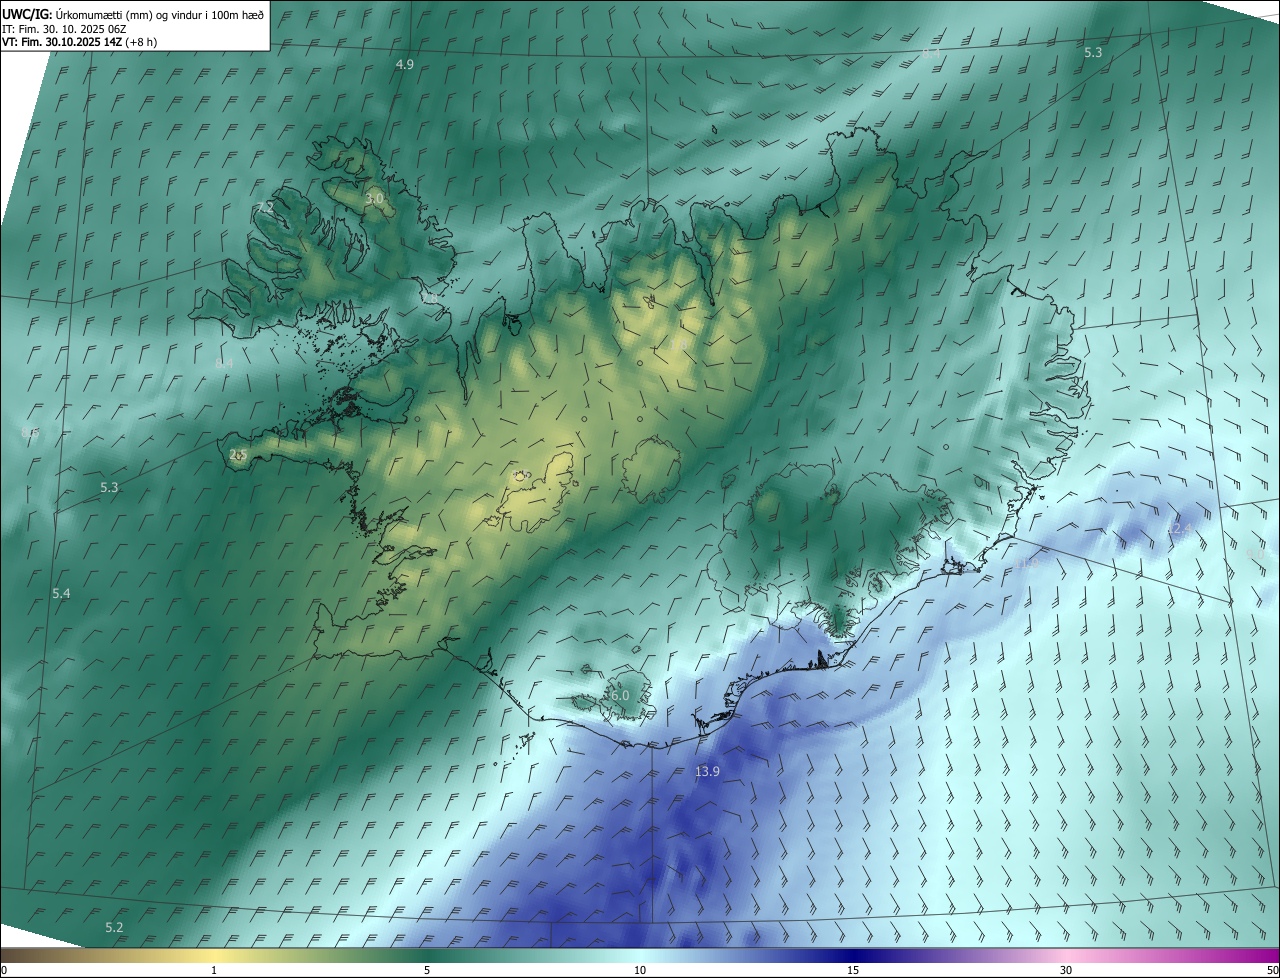
Task: Click the 13.9 precipitation maximum label
Action: (x=707, y=771)
